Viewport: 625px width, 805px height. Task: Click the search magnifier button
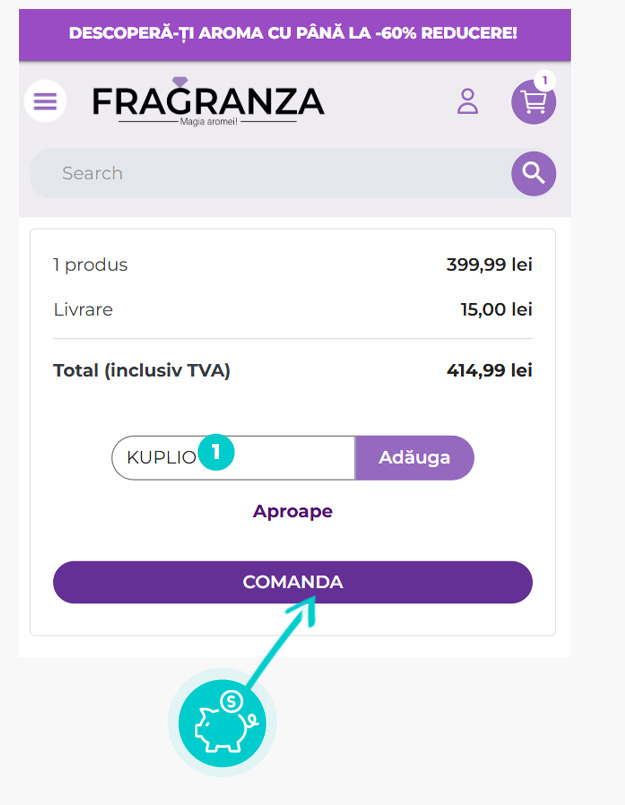coord(534,173)
